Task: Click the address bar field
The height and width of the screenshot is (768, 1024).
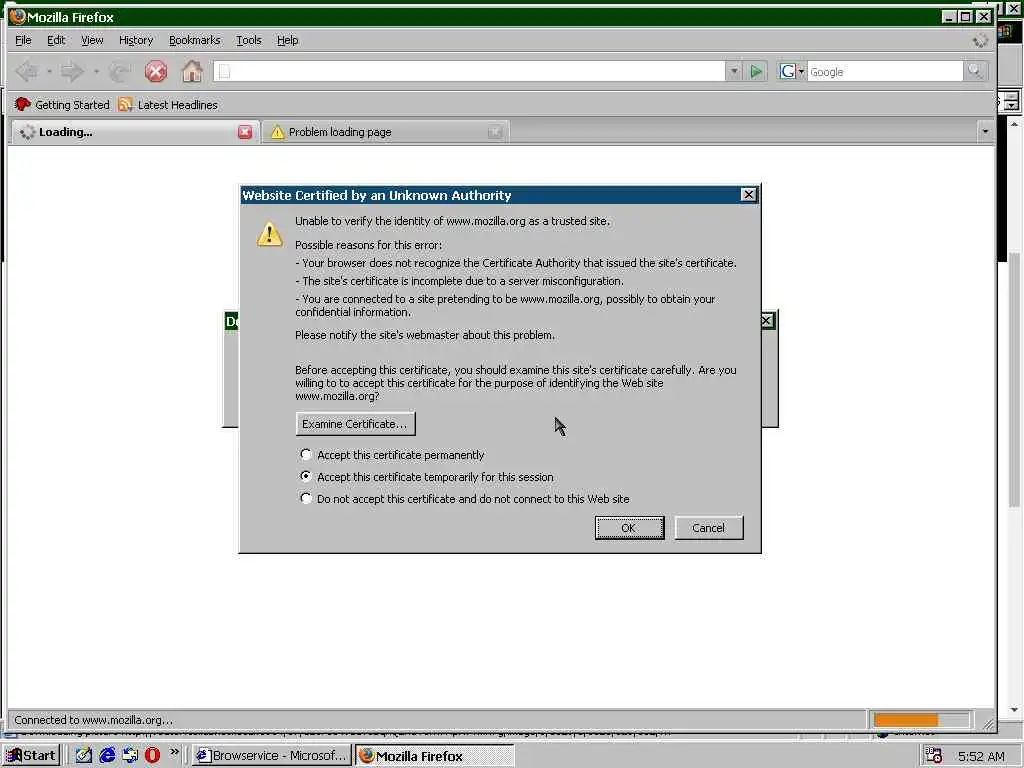Action: [x=470, y=71]
